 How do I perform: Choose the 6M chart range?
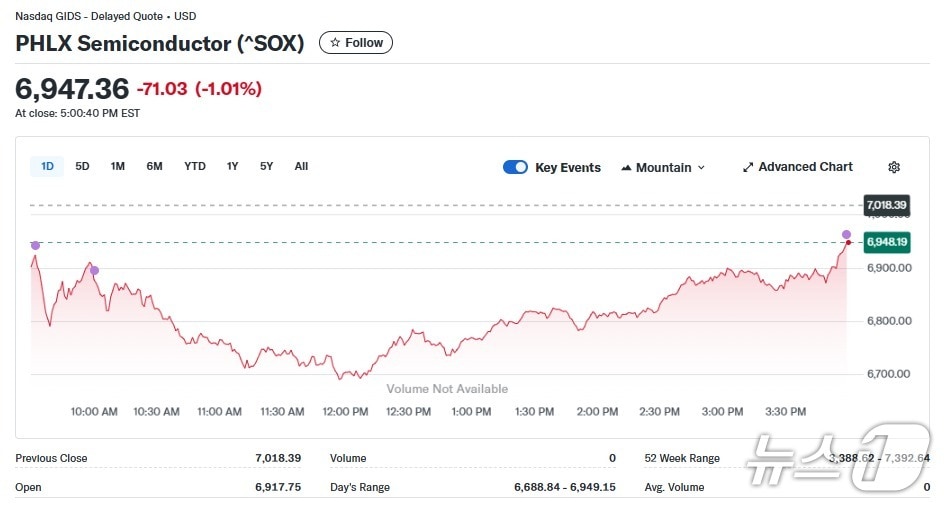pos(154,166)
